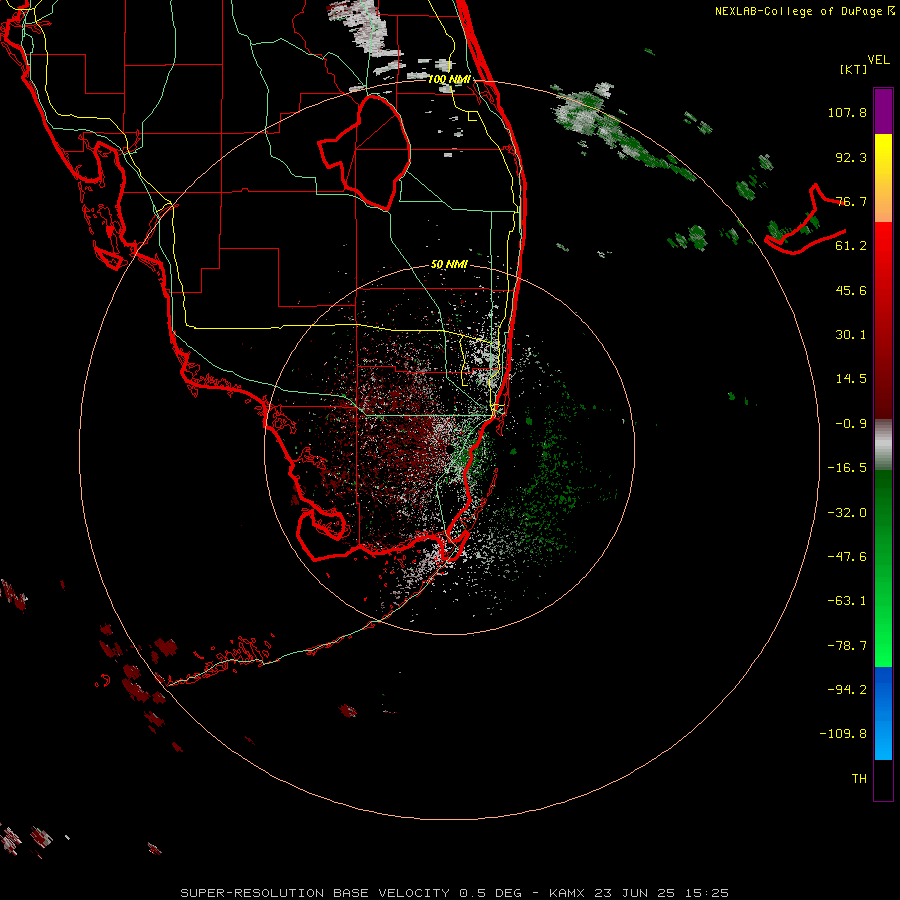The height and width of the screenshot is (900, 900).
Task: Select the -32.0 legend value
Action: (847, 513)
